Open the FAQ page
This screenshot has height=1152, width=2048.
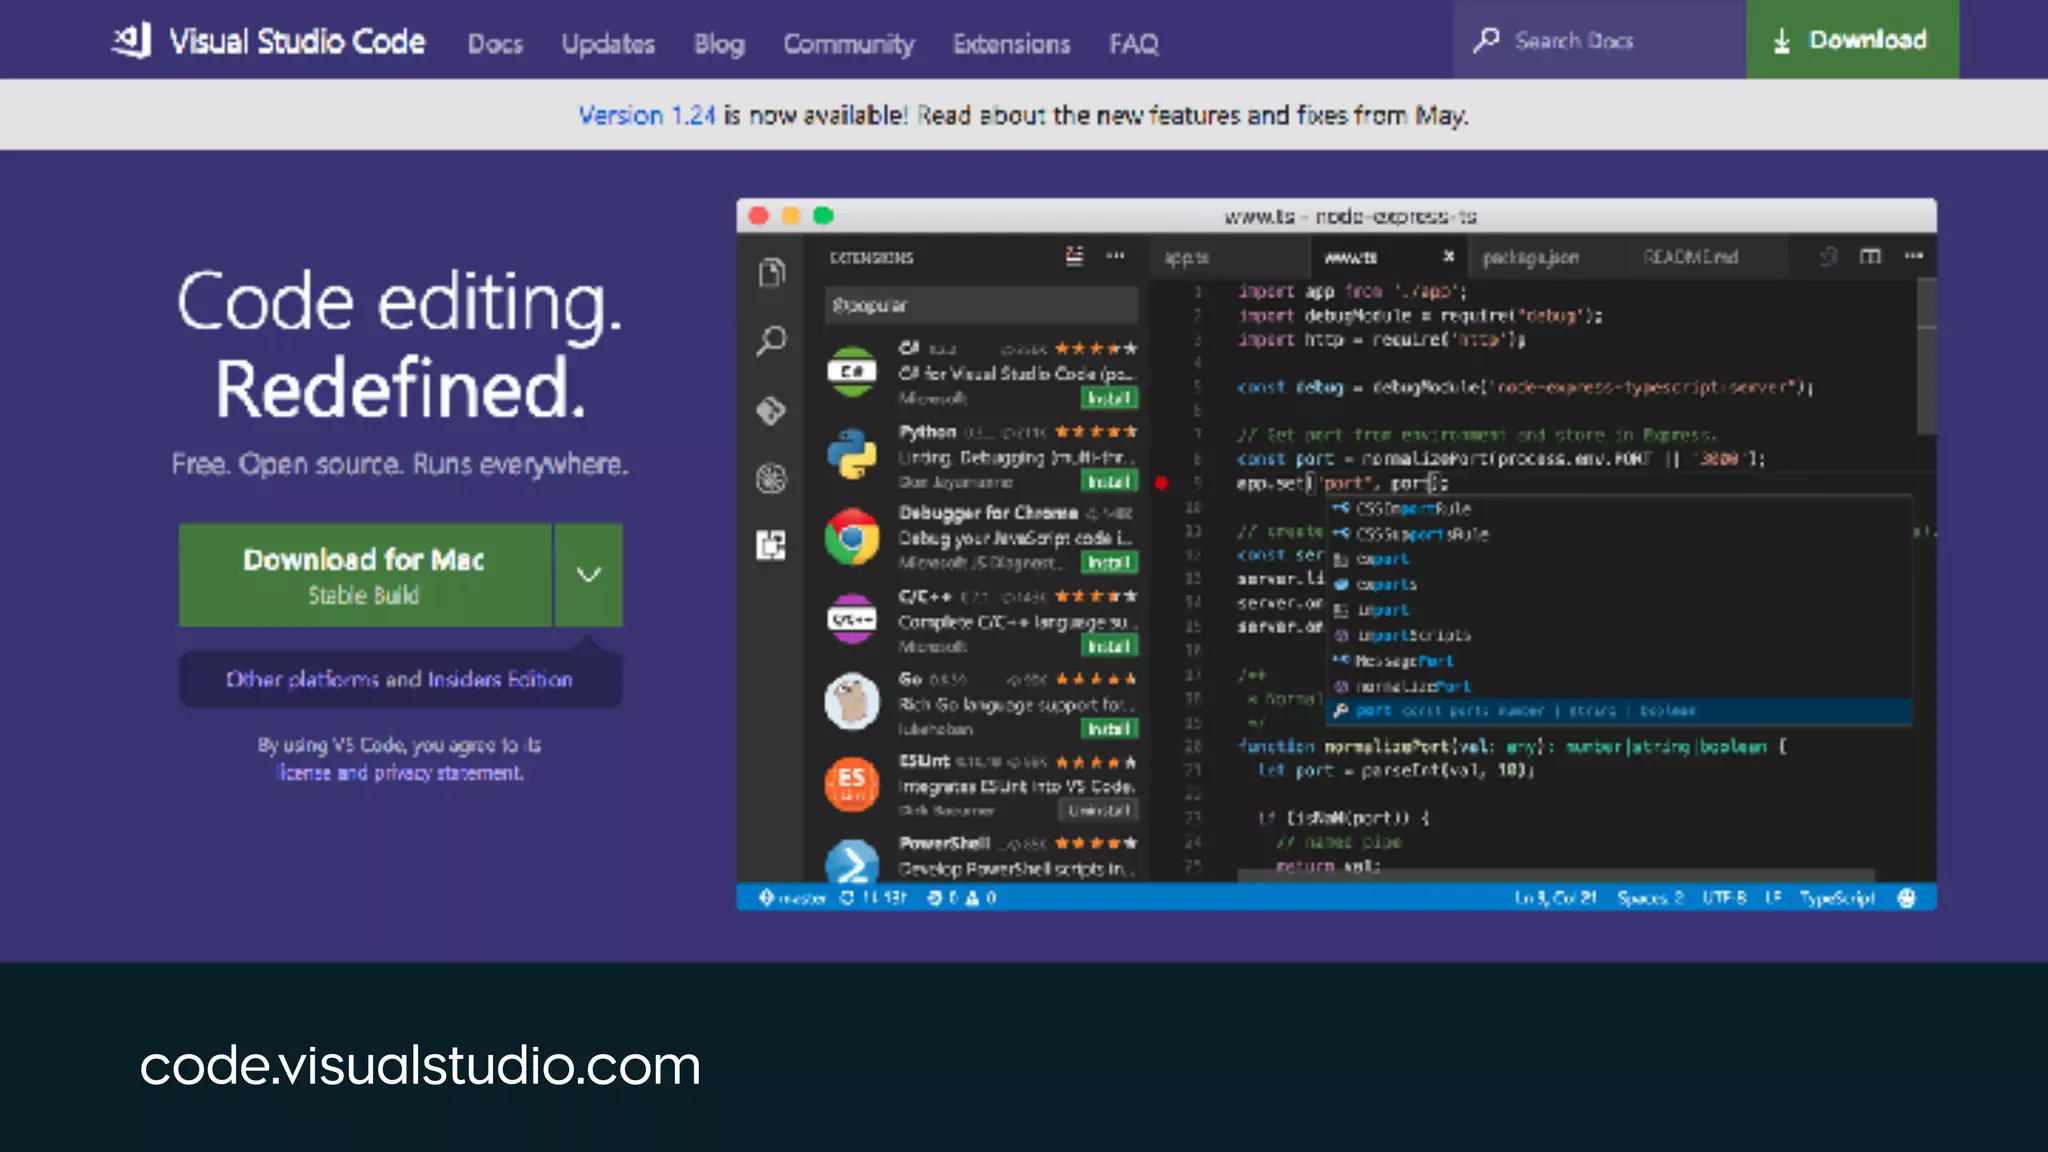1133,44
